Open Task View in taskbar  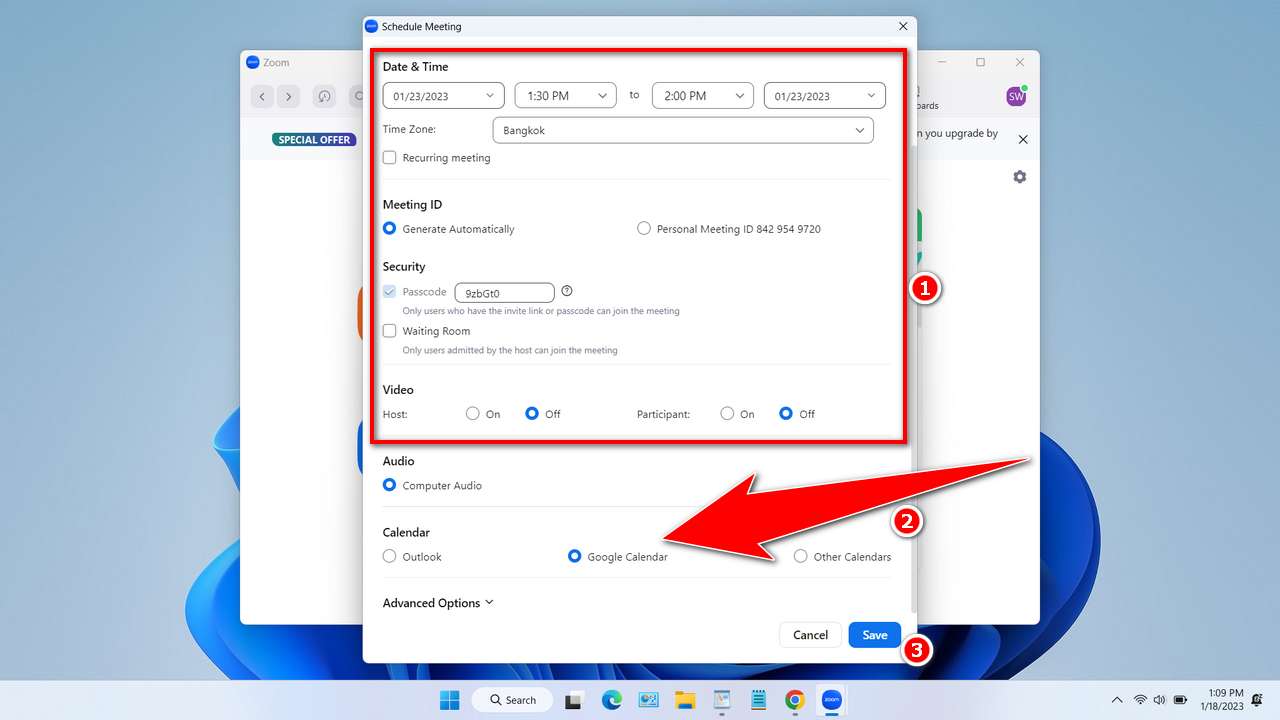(574, 700)
